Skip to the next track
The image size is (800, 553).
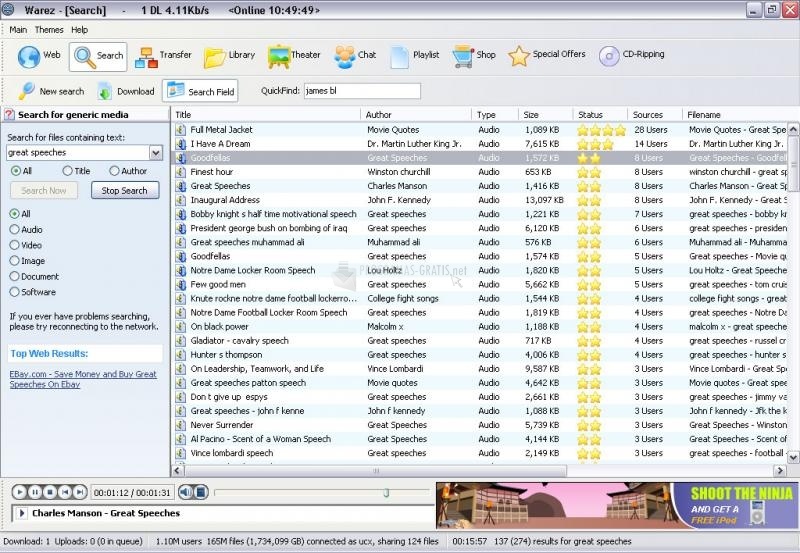click(x=80, y=492)
